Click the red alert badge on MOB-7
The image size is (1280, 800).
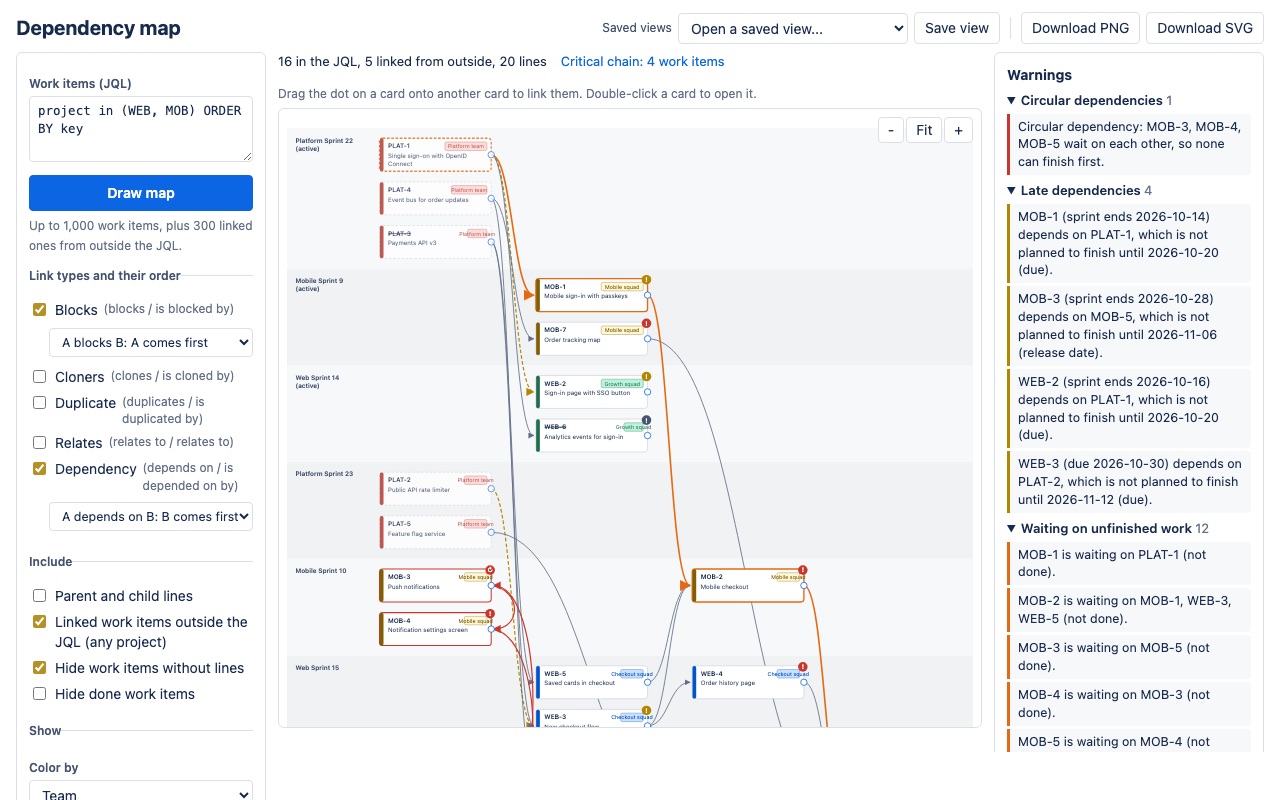(x=647, y=323)
